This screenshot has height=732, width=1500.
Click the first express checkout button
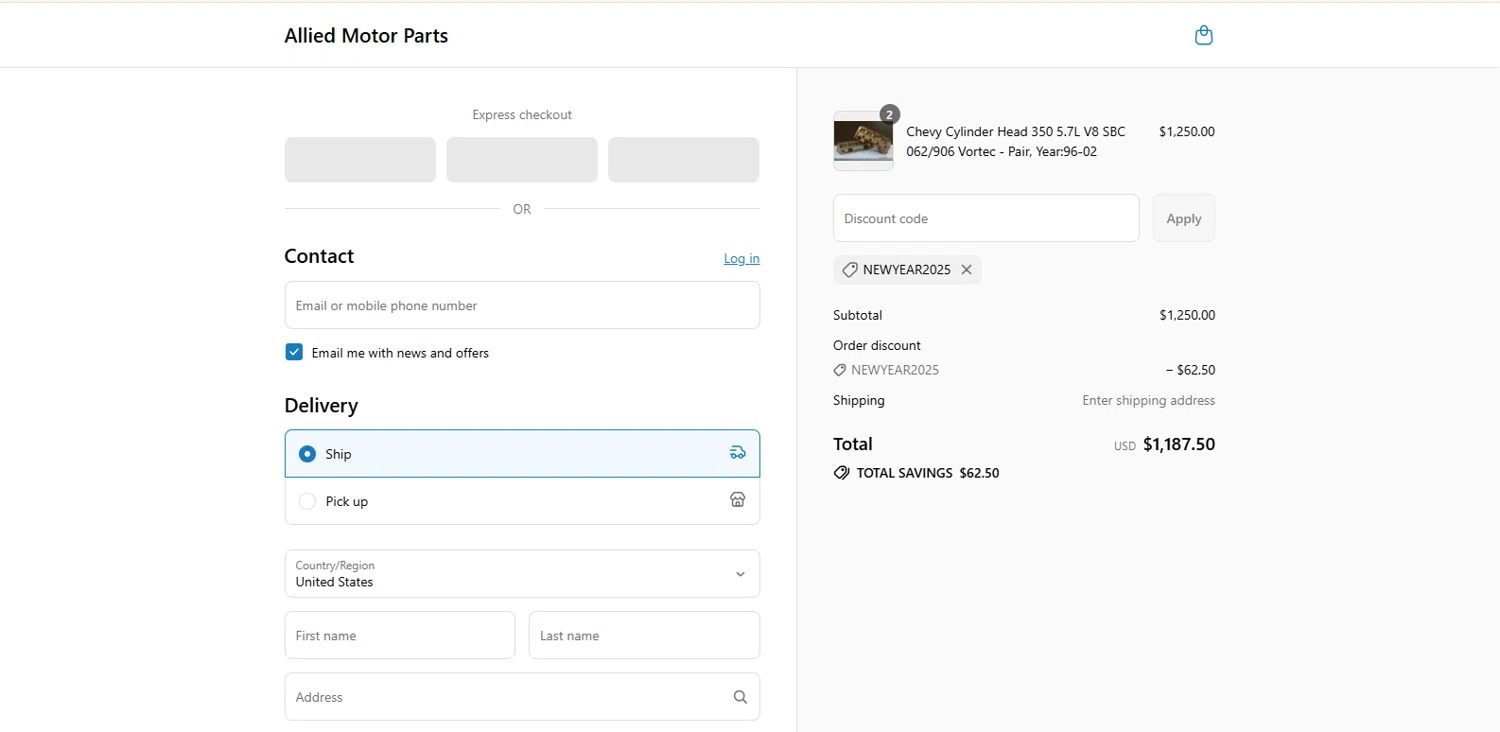pos(360,160)
